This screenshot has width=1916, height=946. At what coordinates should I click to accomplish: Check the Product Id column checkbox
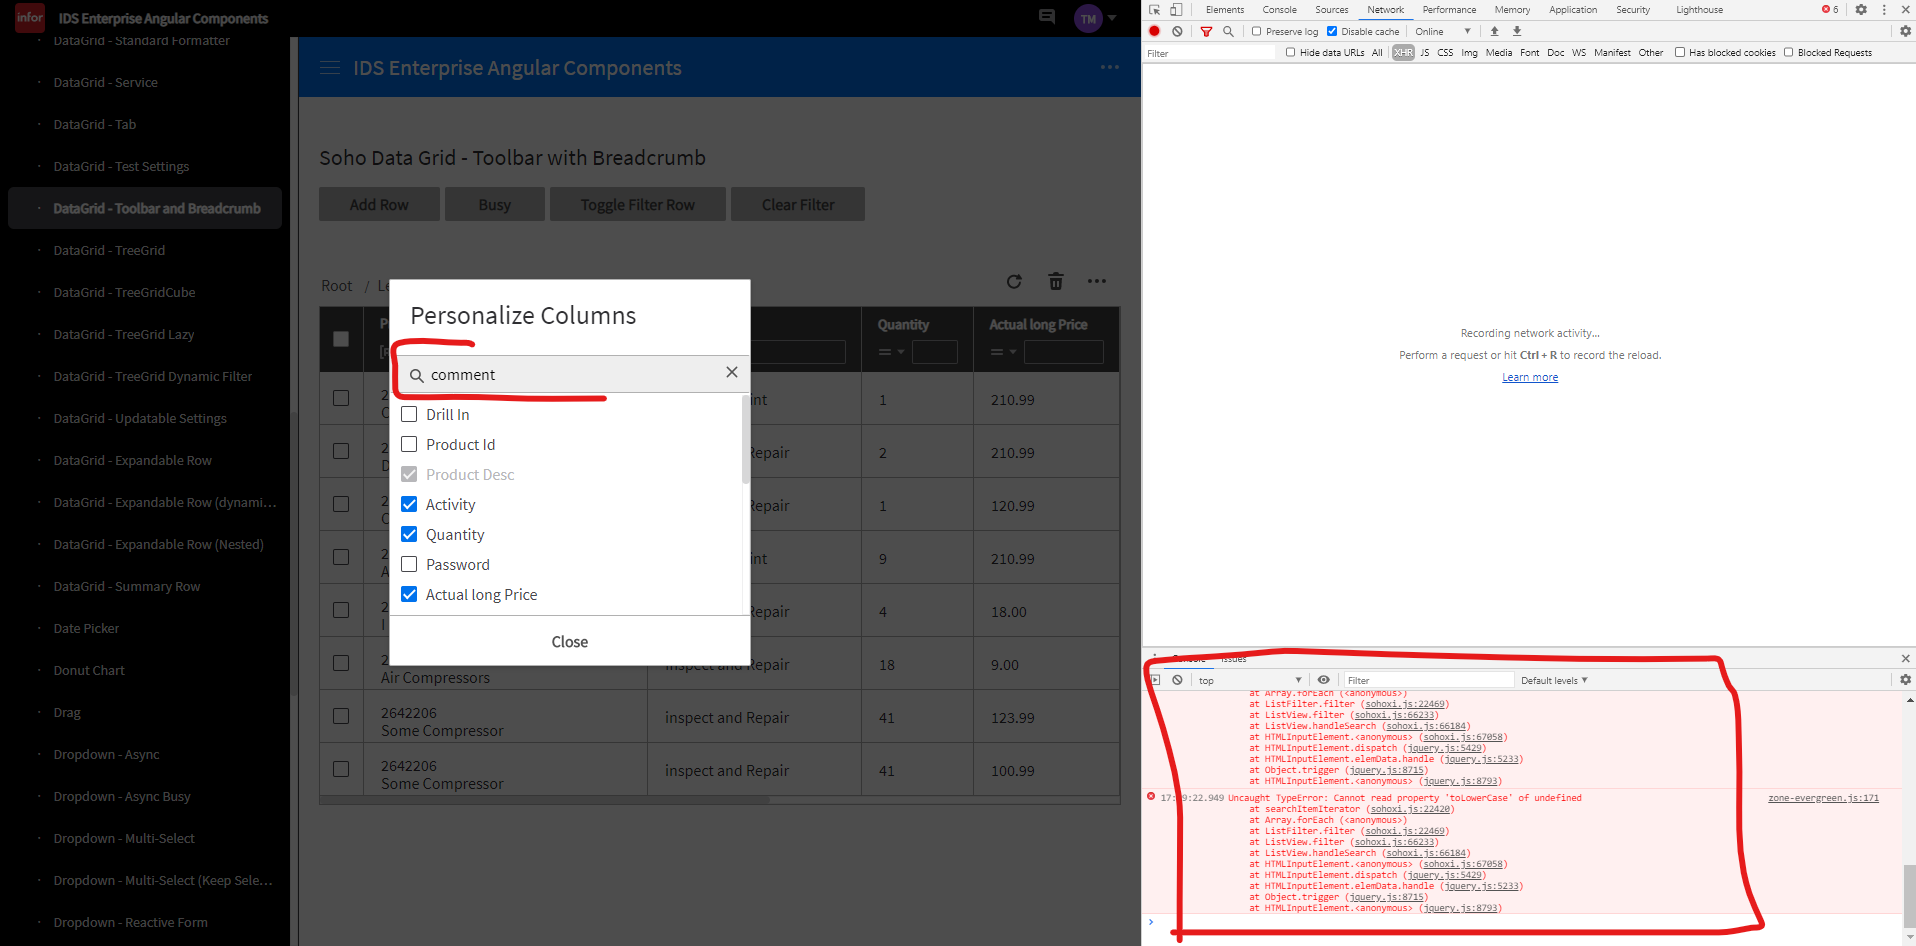click(409, 444)
